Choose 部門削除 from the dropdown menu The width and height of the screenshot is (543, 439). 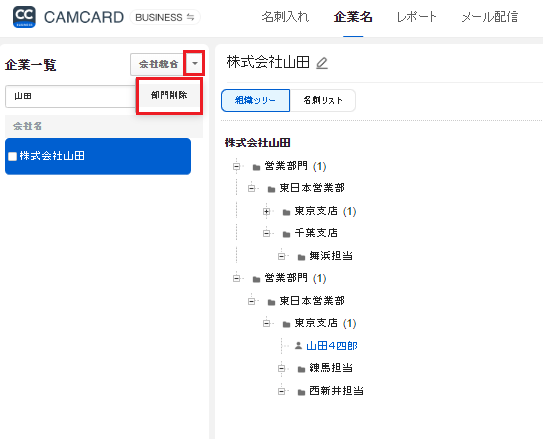(x=169, y=95)
